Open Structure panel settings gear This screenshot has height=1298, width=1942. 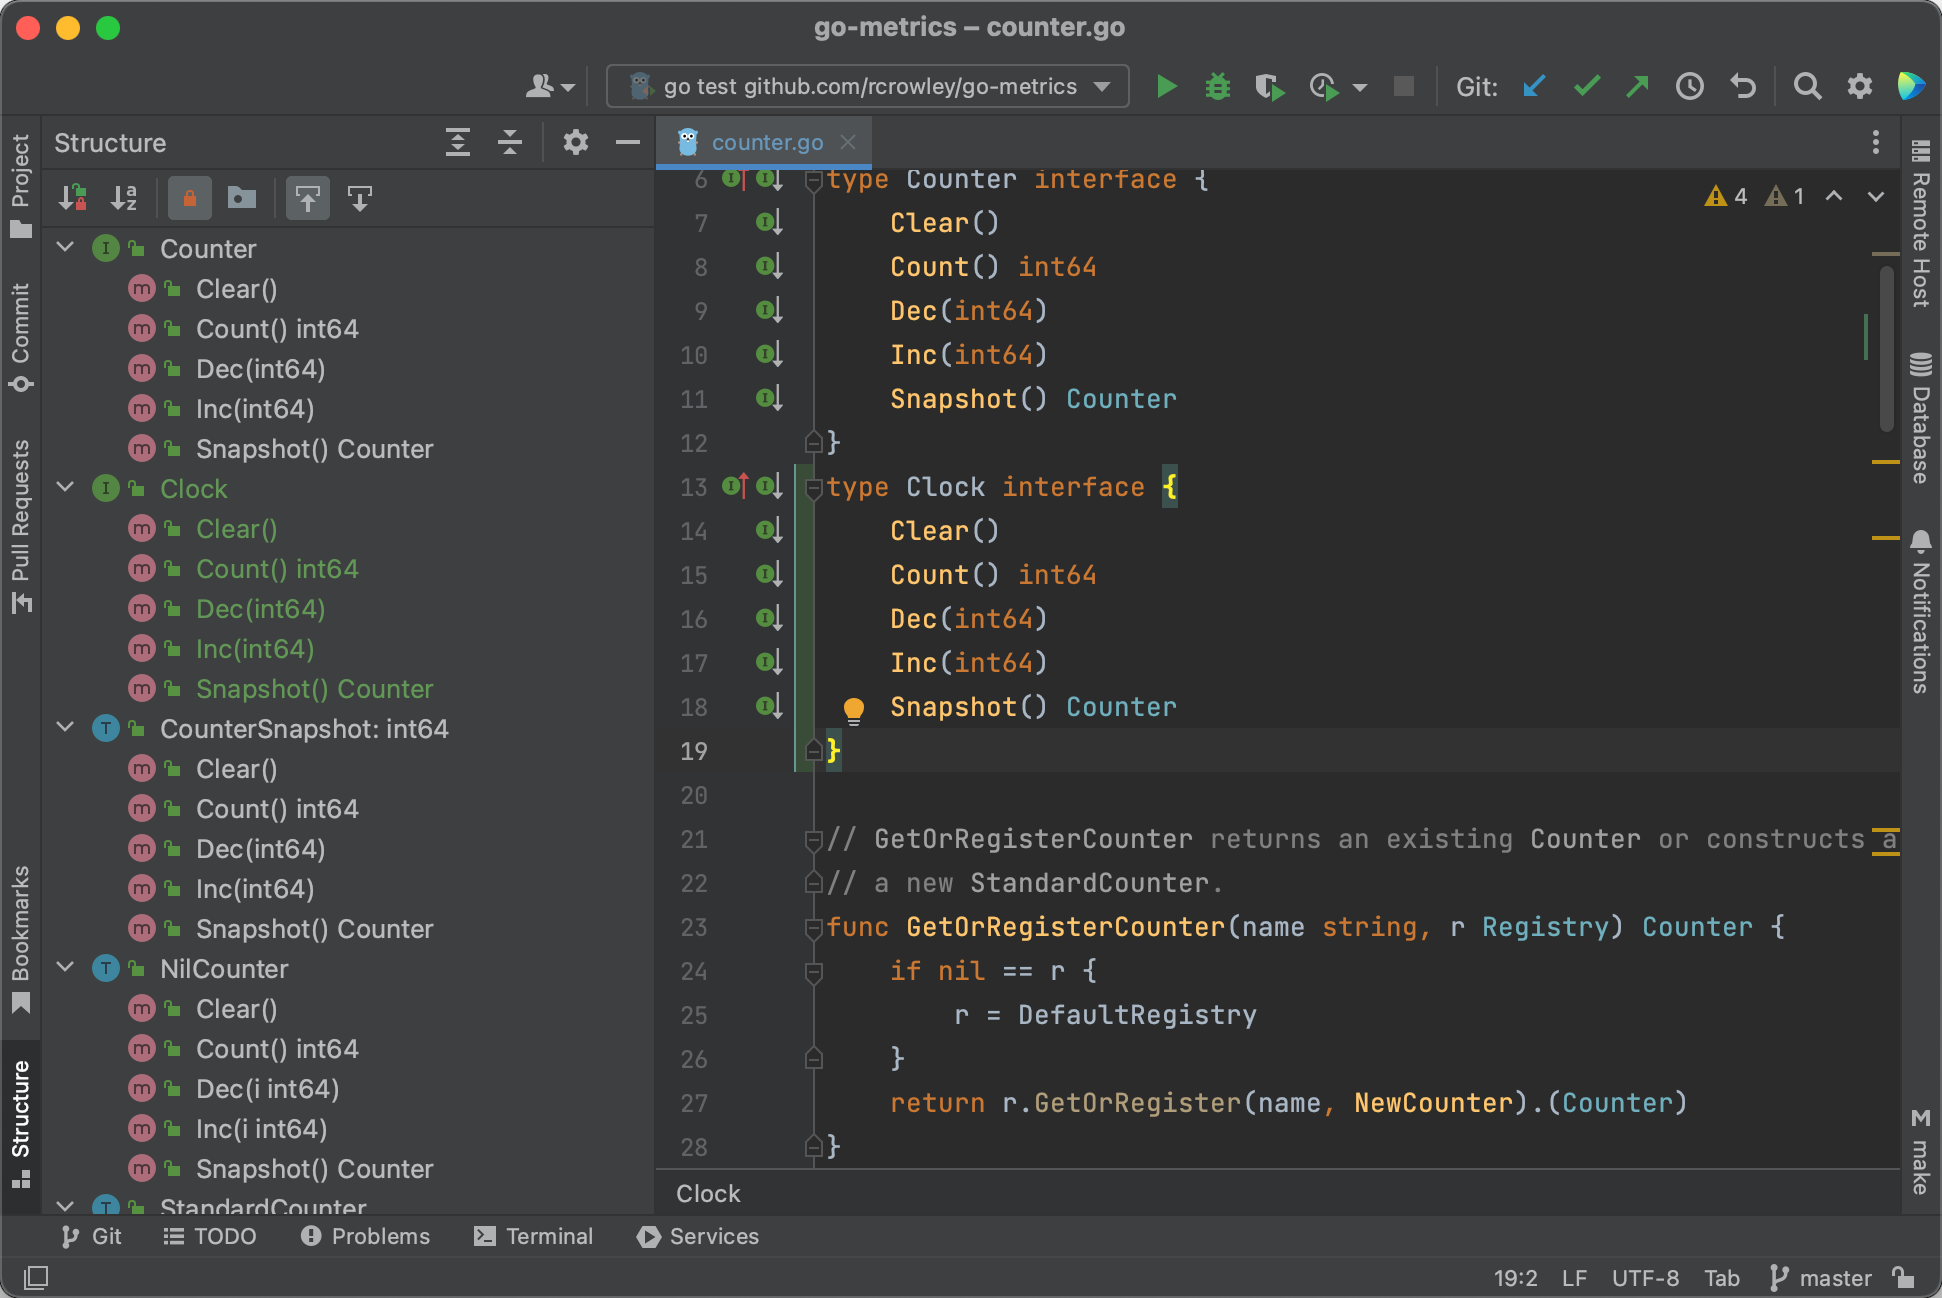[575, 142]
